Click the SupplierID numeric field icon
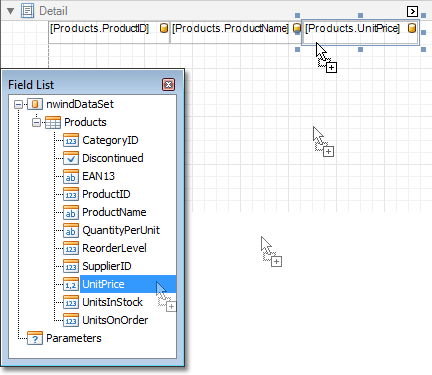The height and width of the screenshot is (375, 432). [71, 266]
